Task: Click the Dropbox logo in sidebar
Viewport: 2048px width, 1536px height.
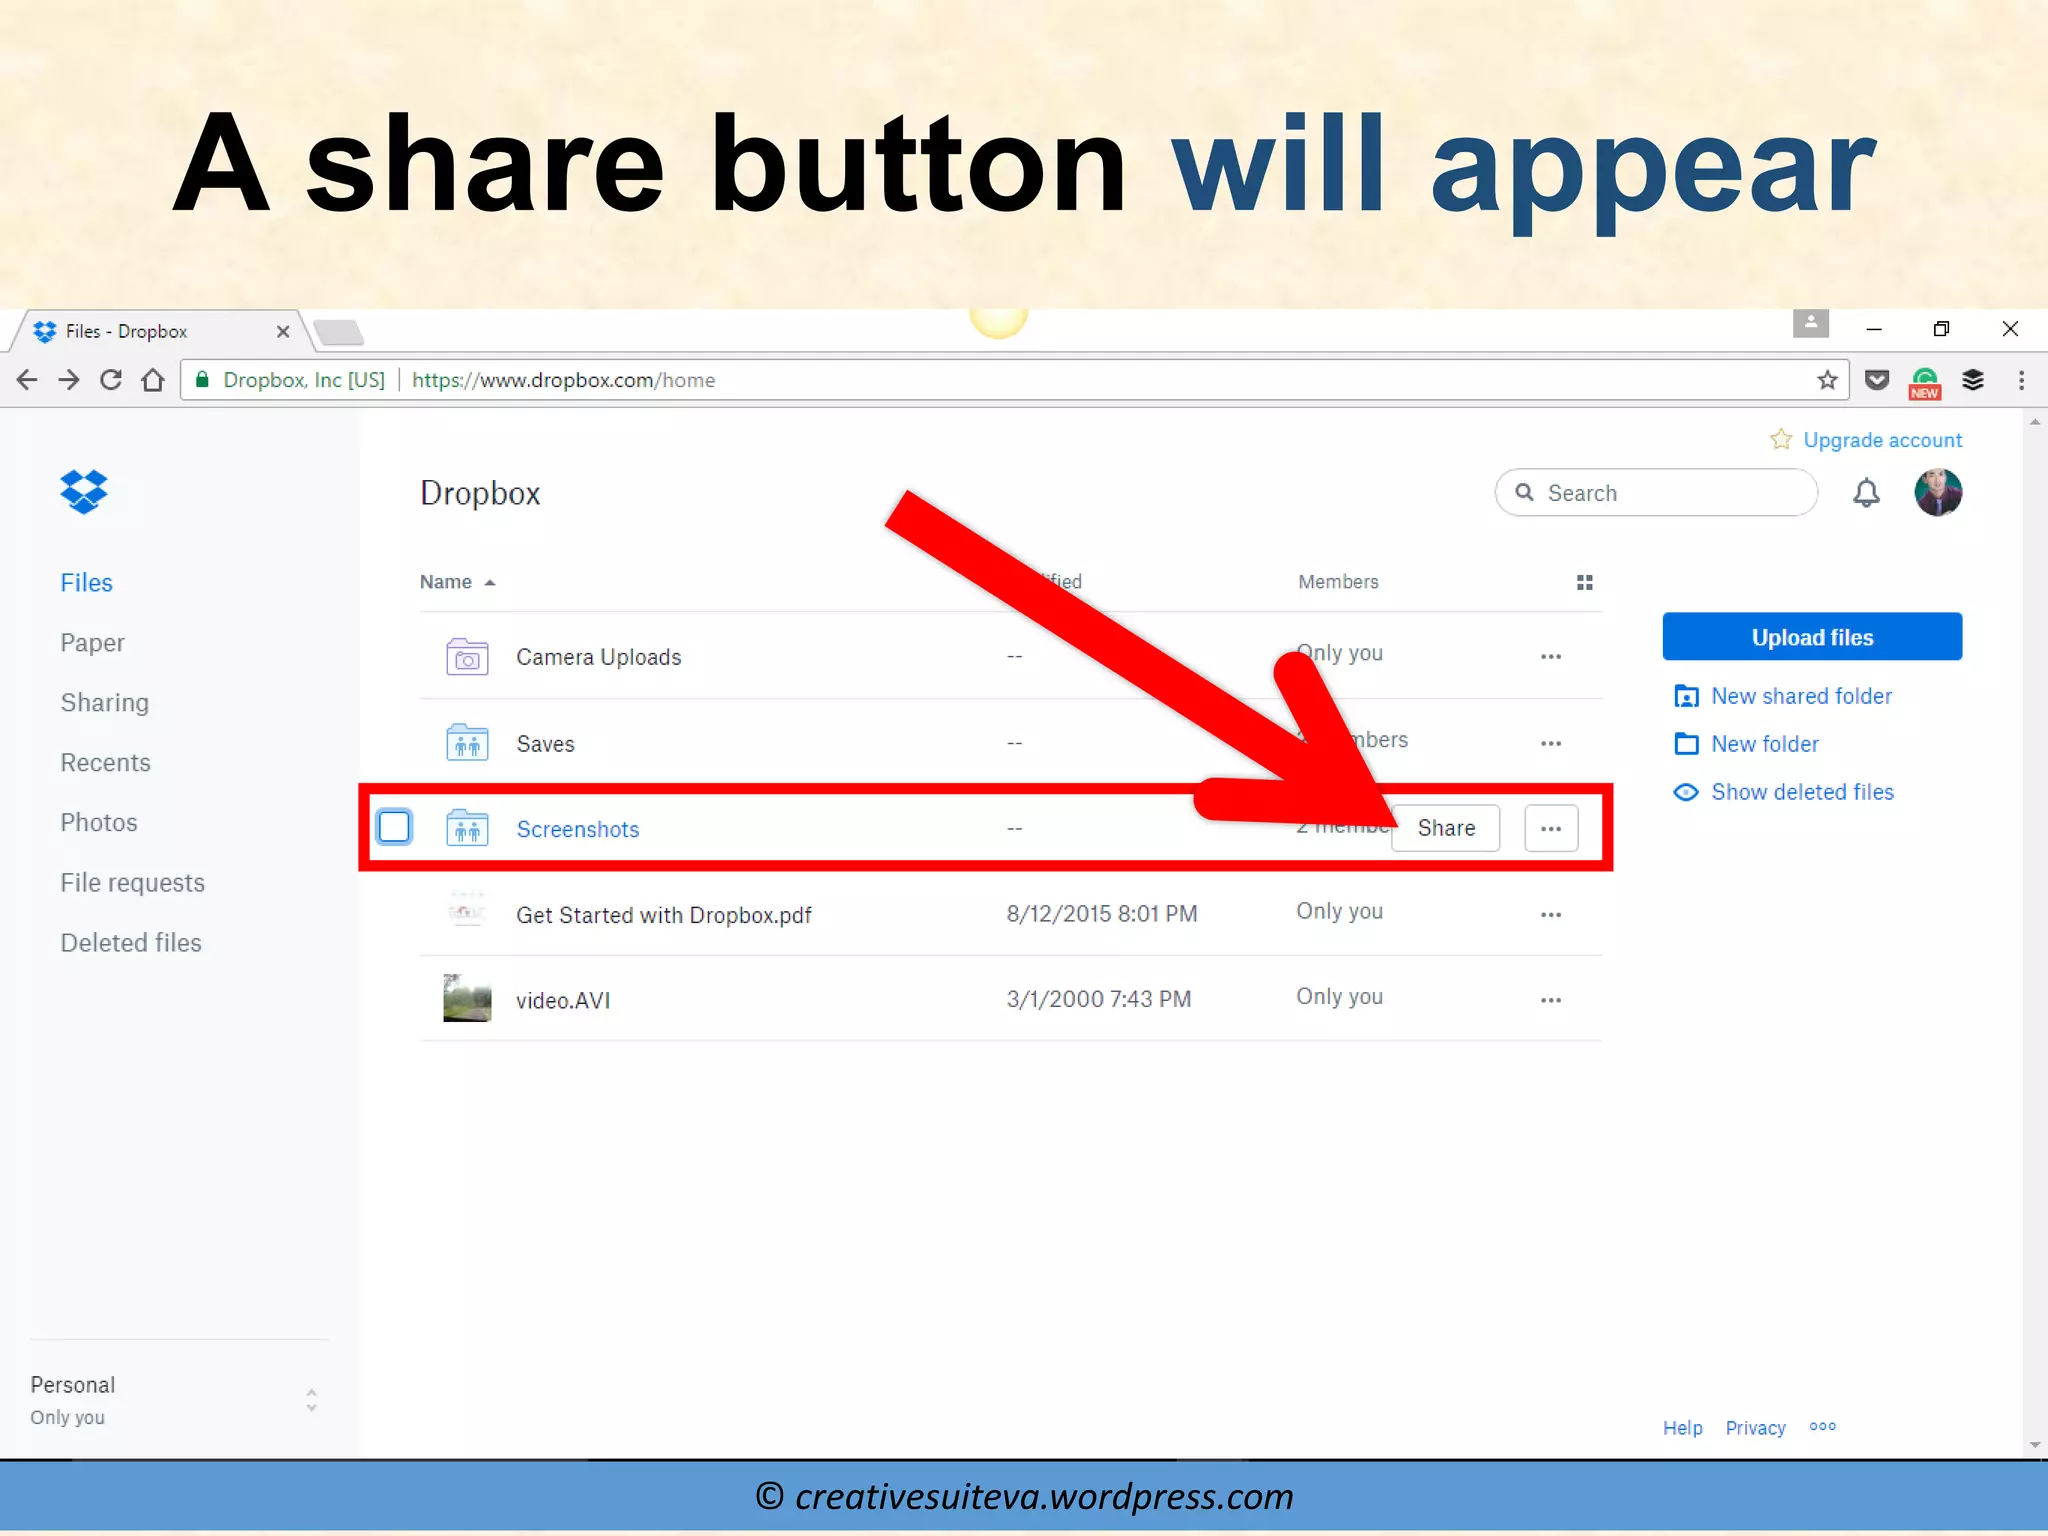Action: coord(84,491)
